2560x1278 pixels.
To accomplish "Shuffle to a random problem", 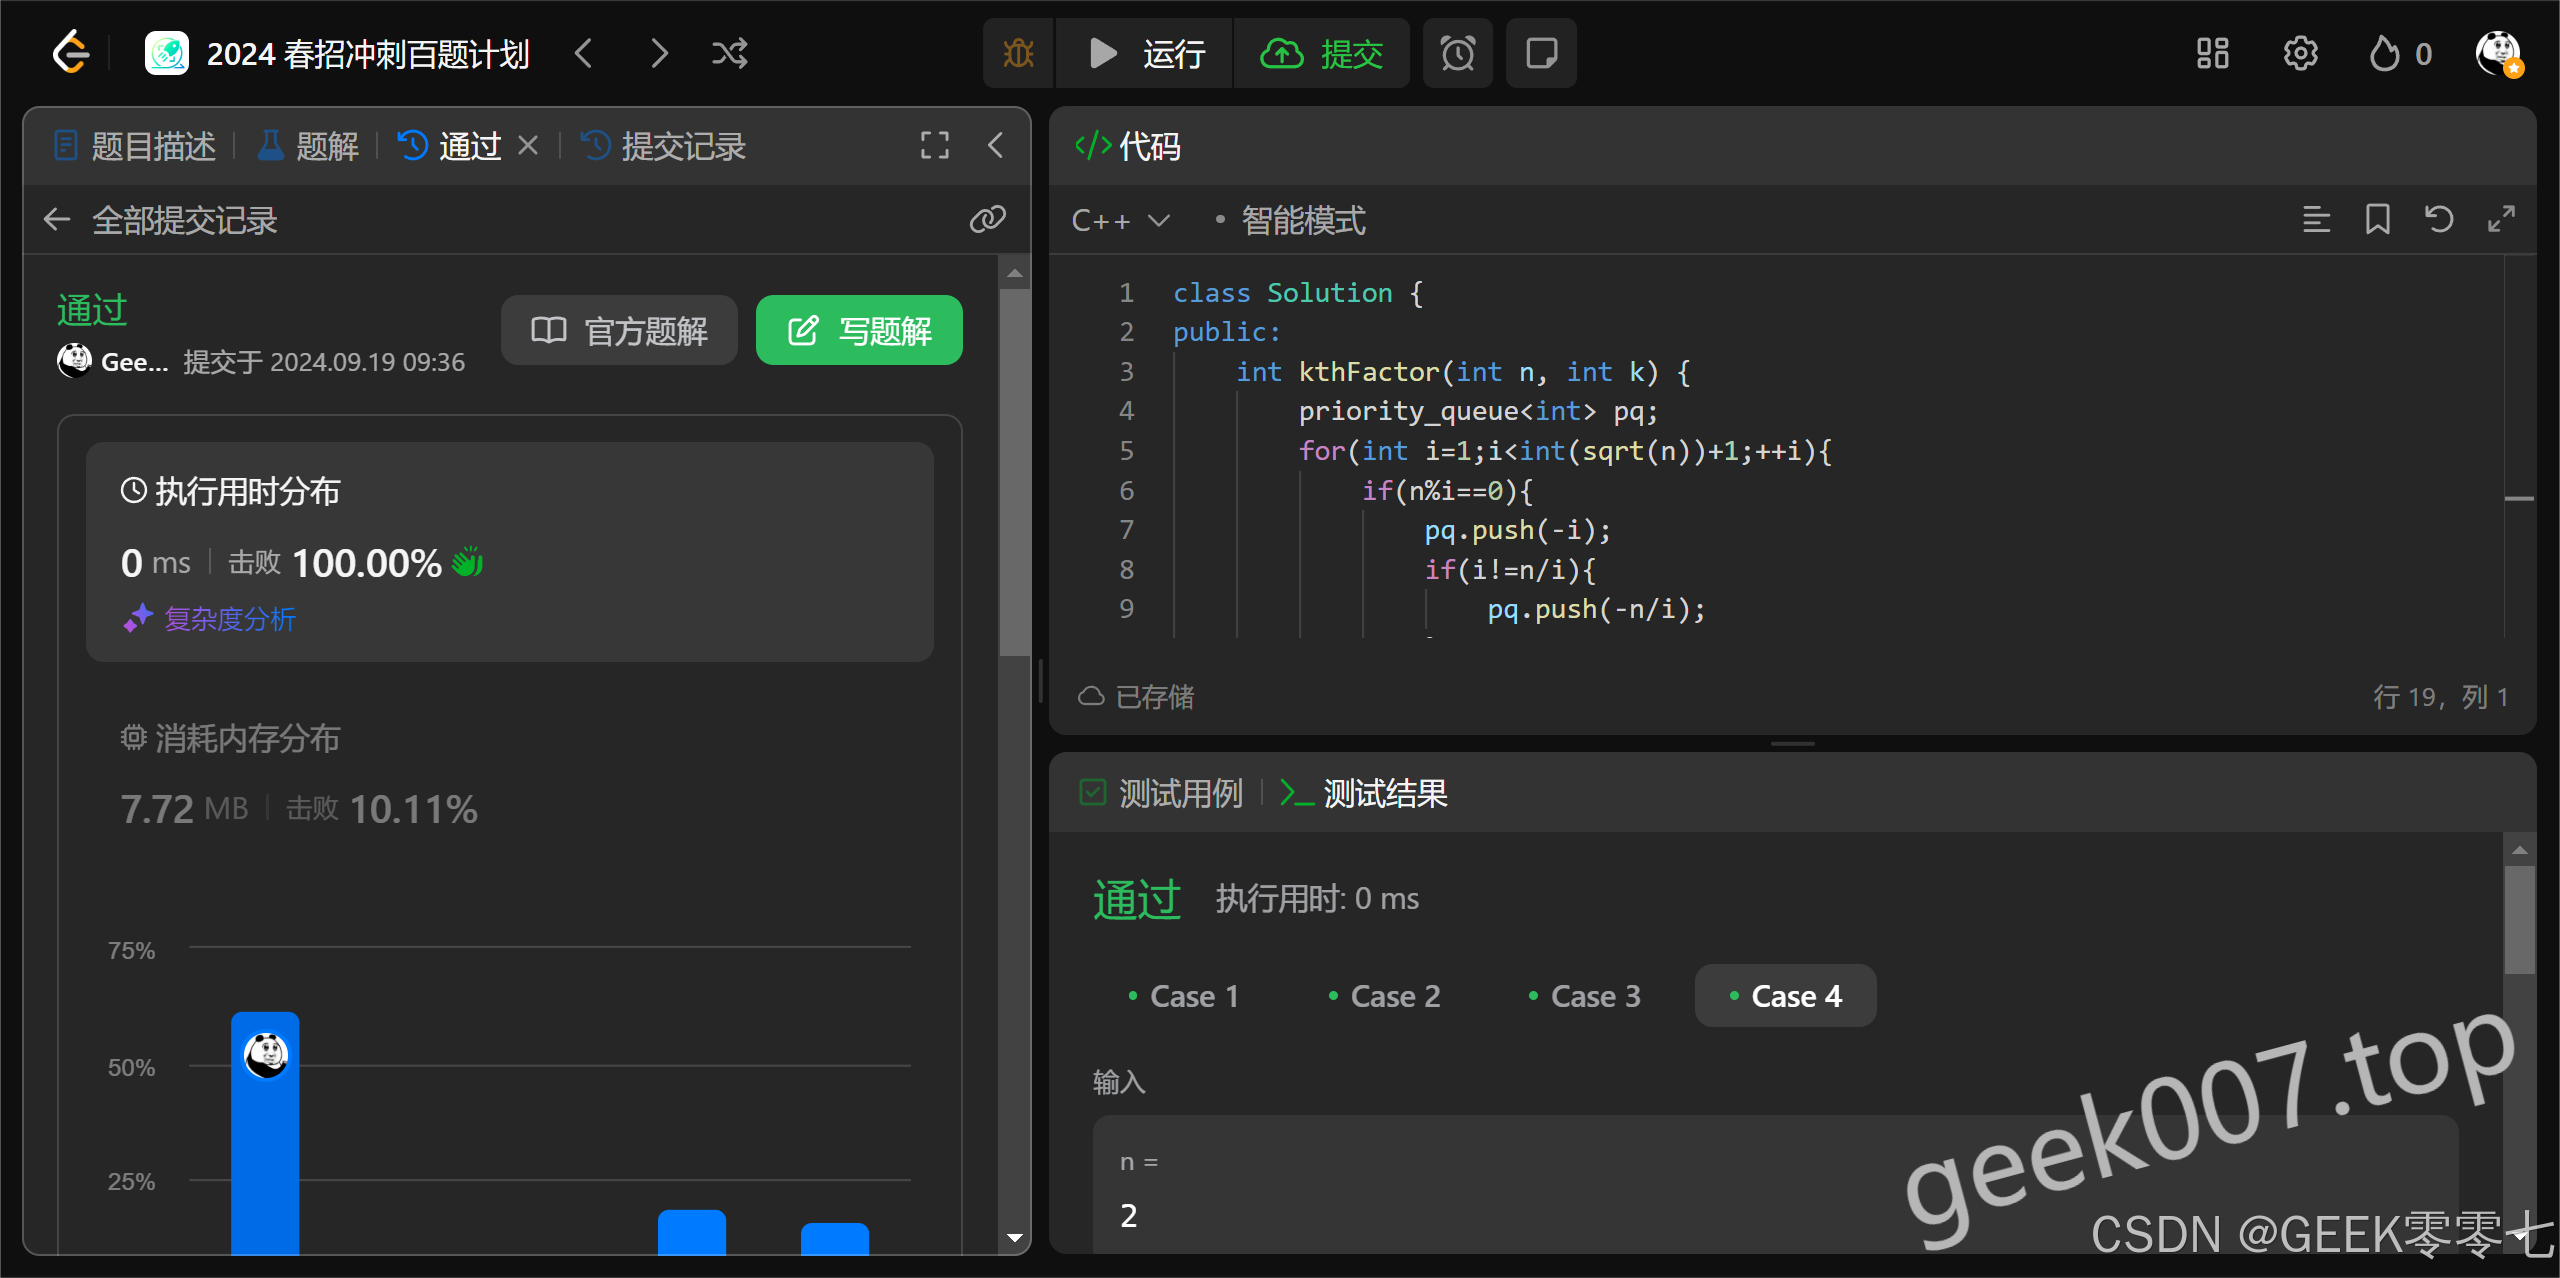I will pos(729,53).
